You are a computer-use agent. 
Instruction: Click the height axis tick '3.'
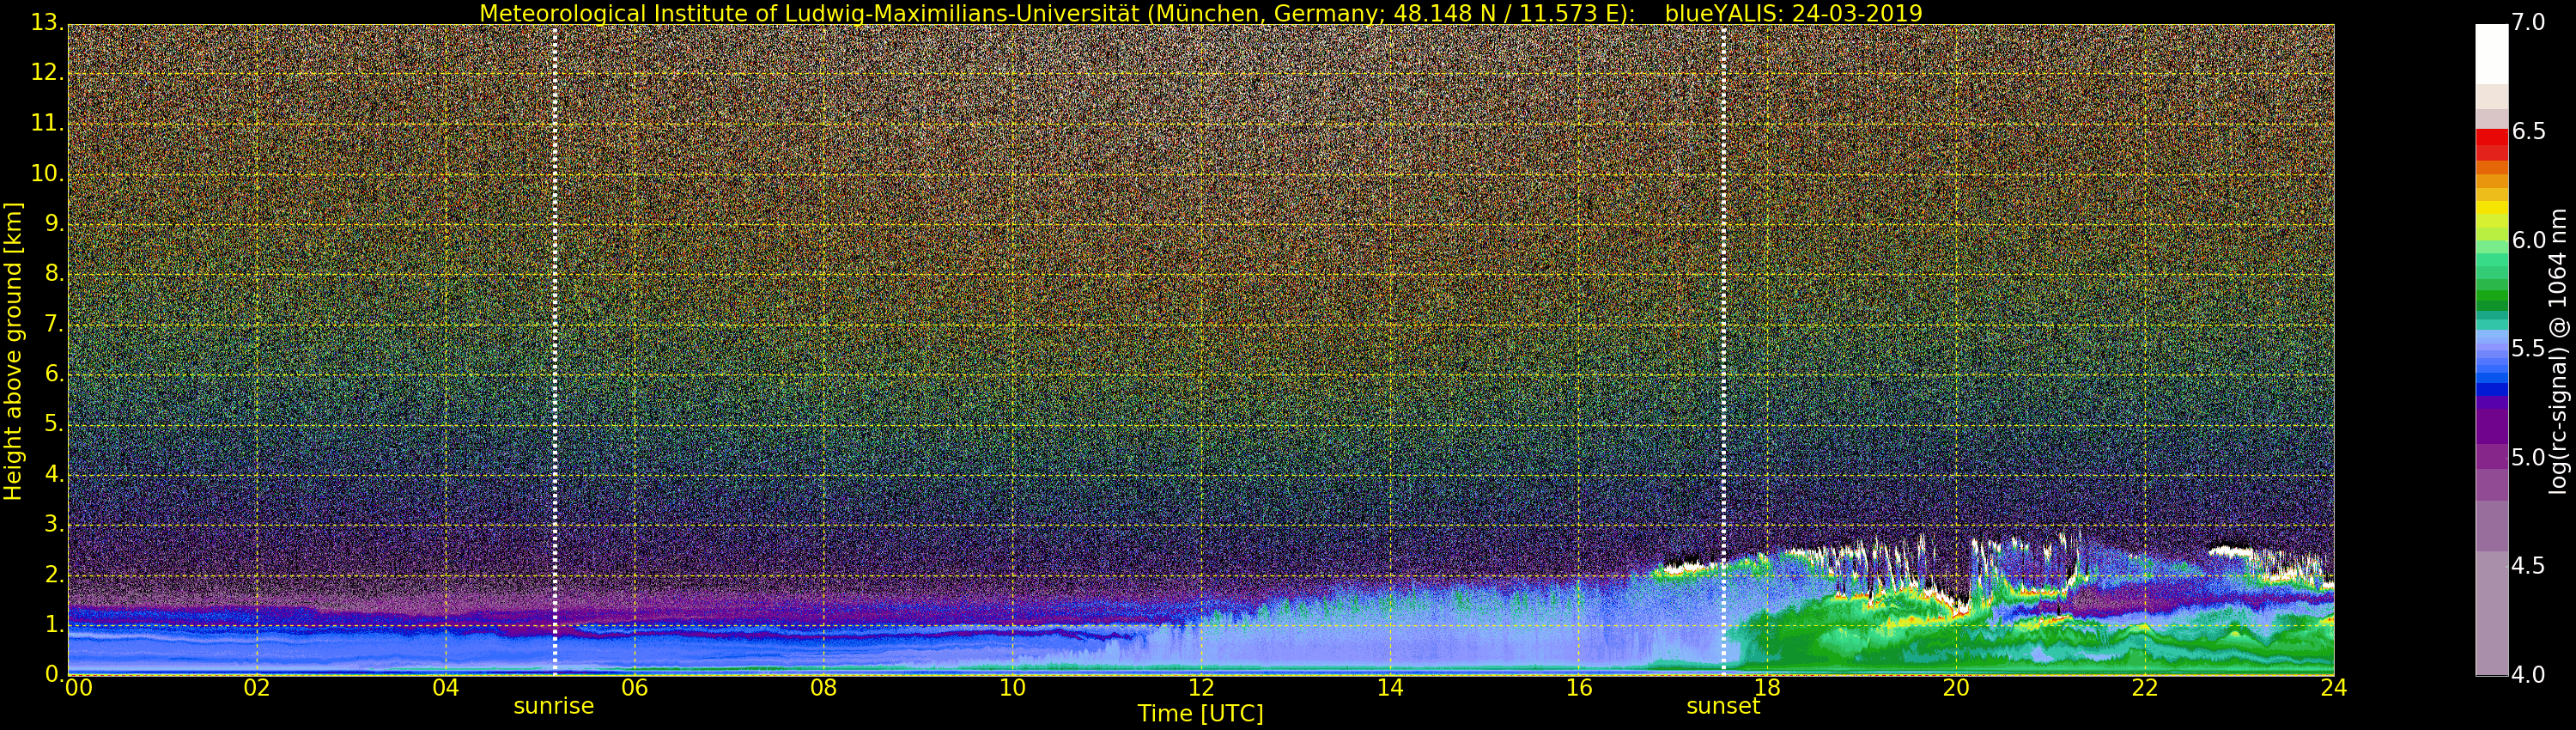tap(54, 524)
